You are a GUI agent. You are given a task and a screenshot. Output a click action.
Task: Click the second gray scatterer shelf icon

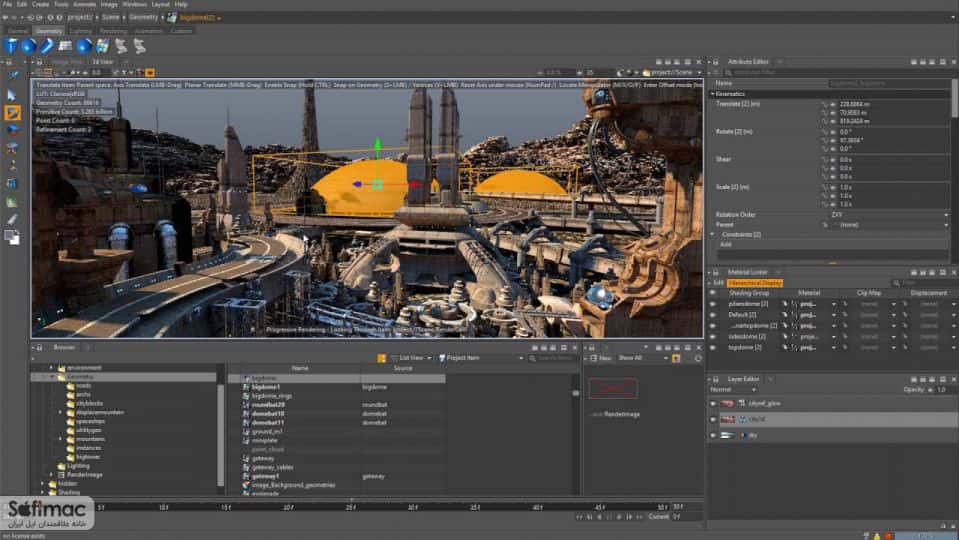(x=139, y=46)
